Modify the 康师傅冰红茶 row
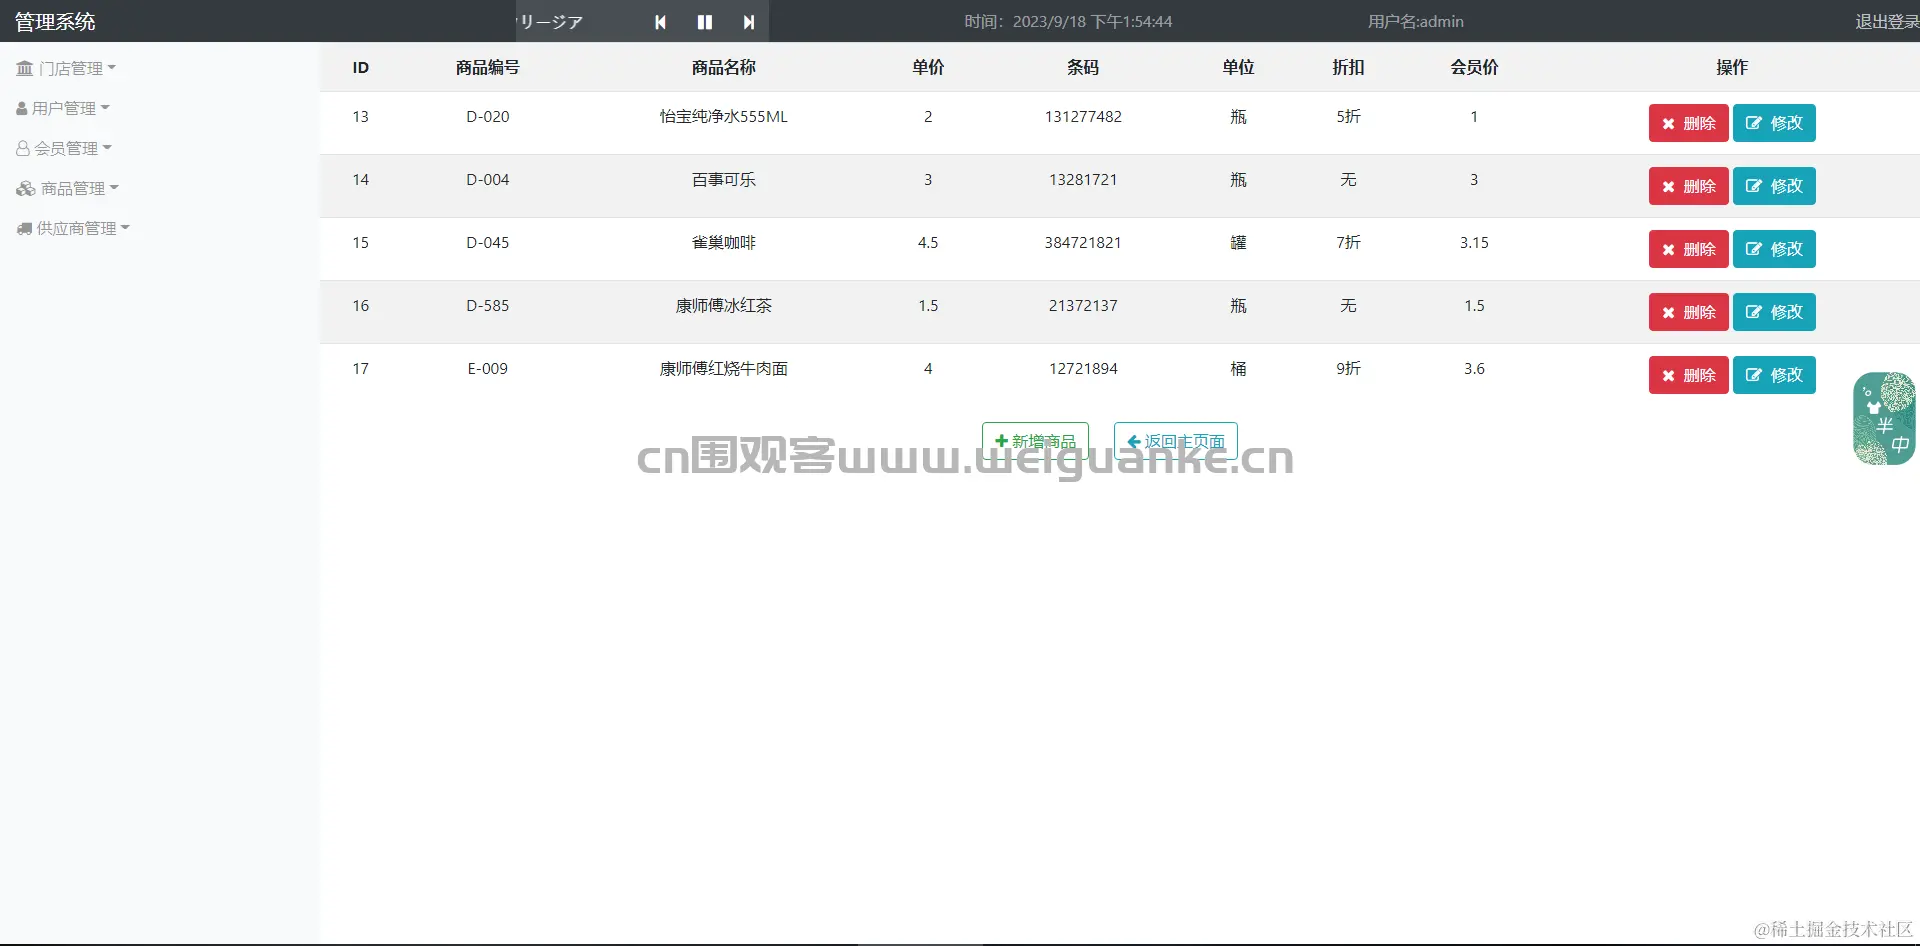This screenshot has width=1920, height=946. [1774, 312]
